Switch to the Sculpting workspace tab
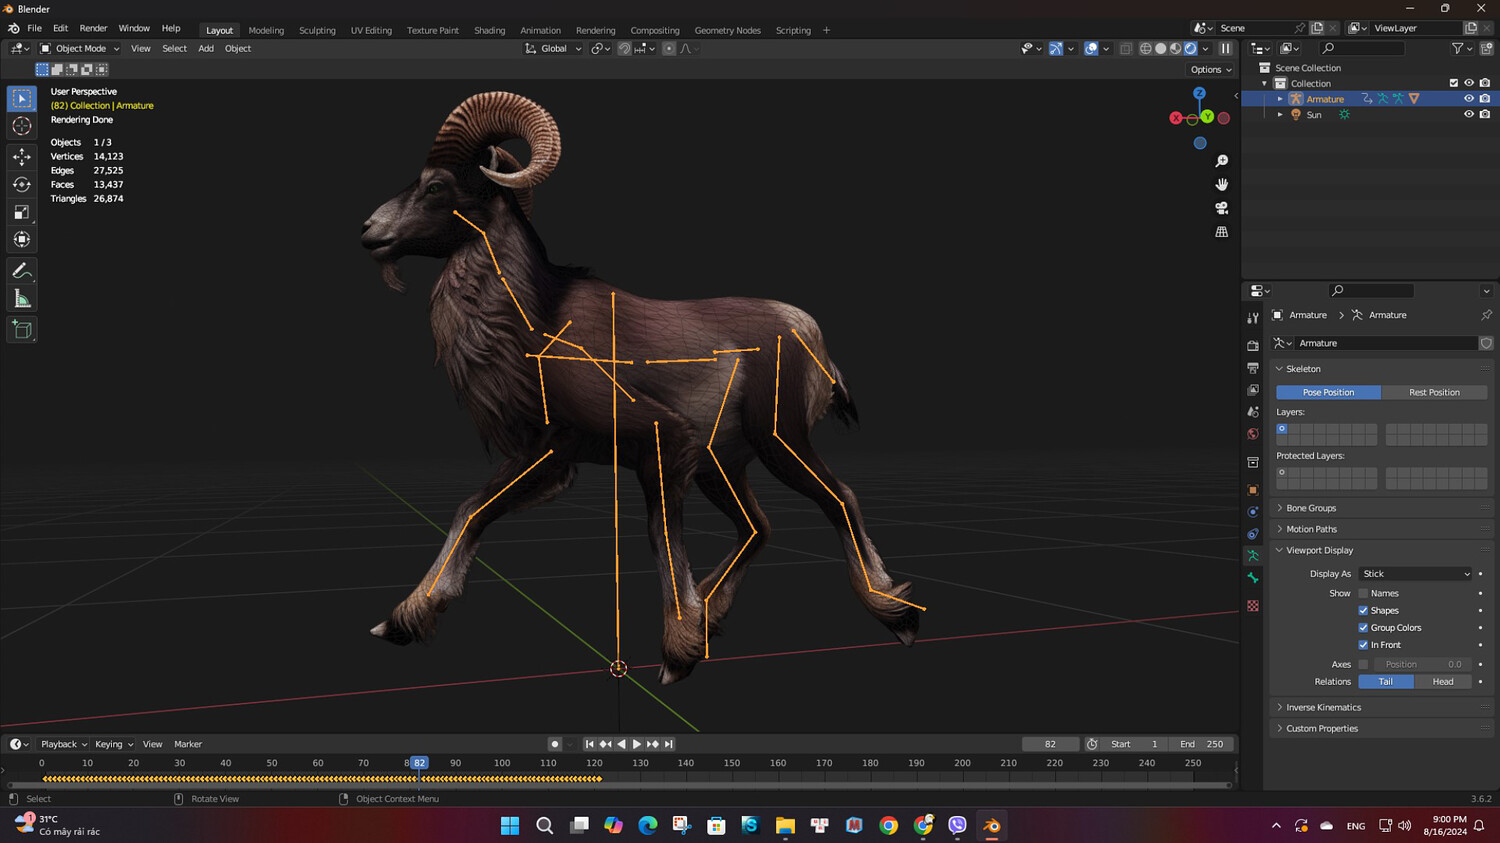The image size is (1500, 843). pos(317,30)
